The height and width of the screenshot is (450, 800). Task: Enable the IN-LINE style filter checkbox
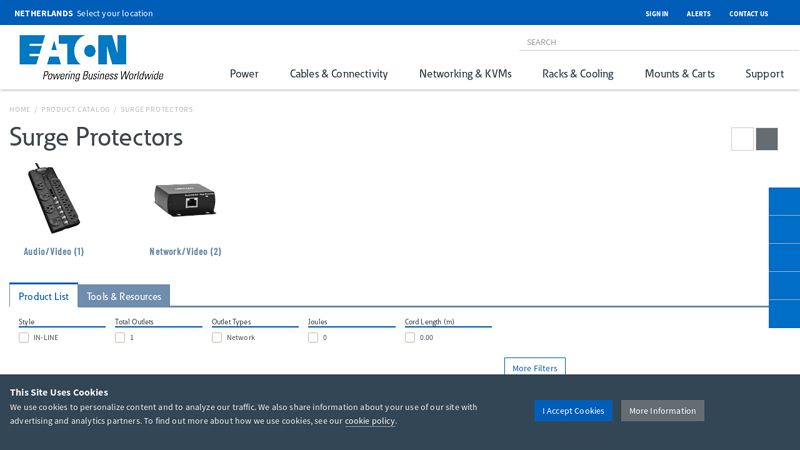point(24,338)
